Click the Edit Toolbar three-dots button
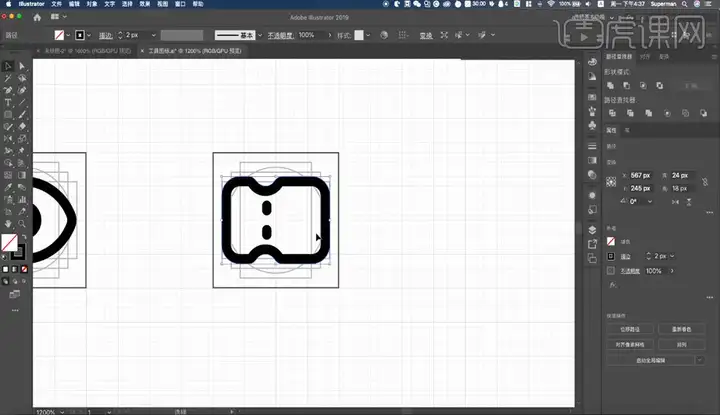Viewport: 720px width, 415px height. (x=15, y=310)
